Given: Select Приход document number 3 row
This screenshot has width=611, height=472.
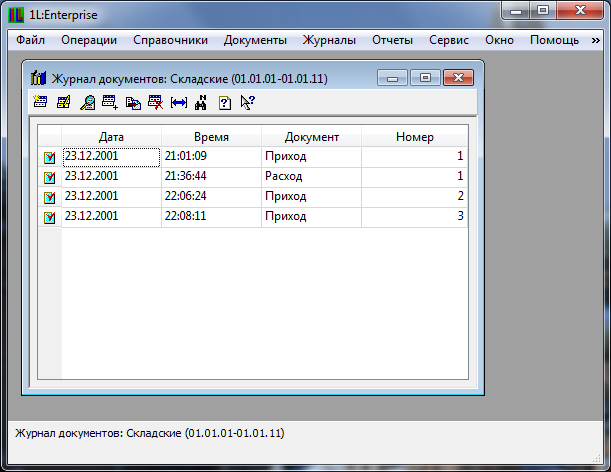Looking at the screenshot, I should click(x=311, y=216).
